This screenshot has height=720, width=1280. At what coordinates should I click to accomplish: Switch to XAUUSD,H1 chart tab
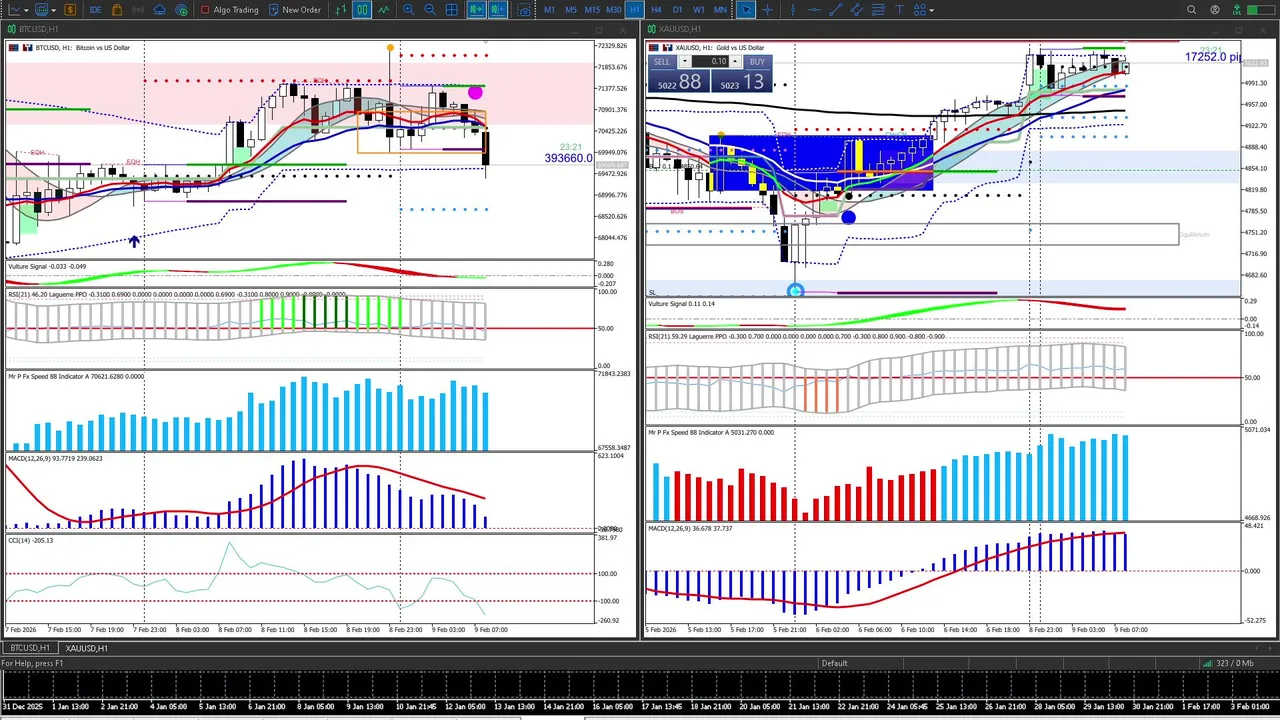(x=87, y=648)
